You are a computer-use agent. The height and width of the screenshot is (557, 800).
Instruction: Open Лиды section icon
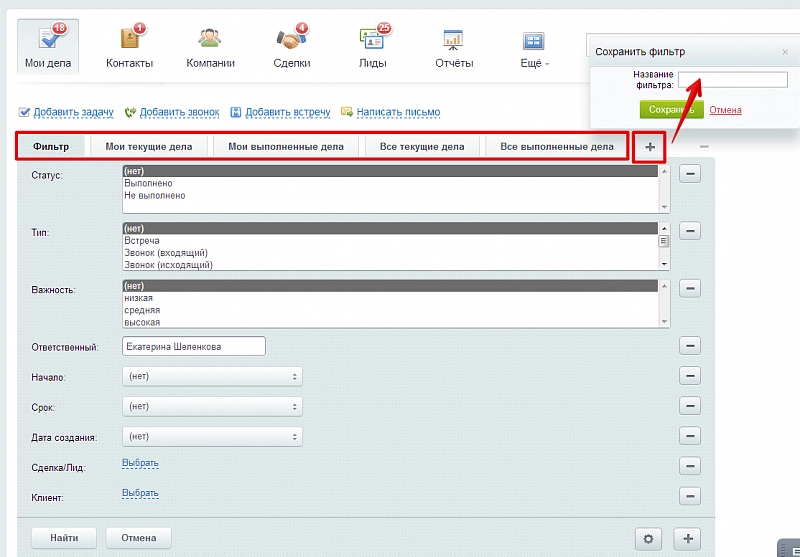(373, 41)
